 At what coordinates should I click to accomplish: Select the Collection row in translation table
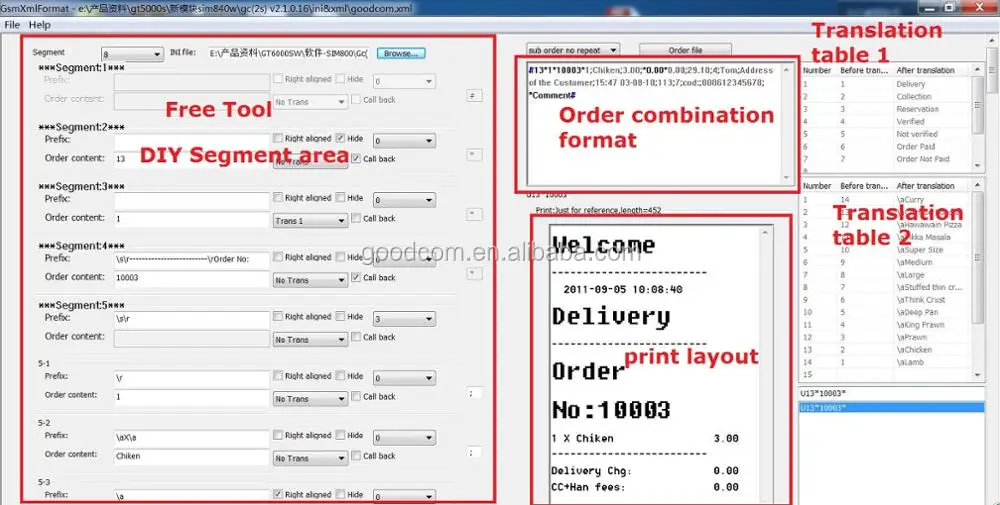coord(886,96)
